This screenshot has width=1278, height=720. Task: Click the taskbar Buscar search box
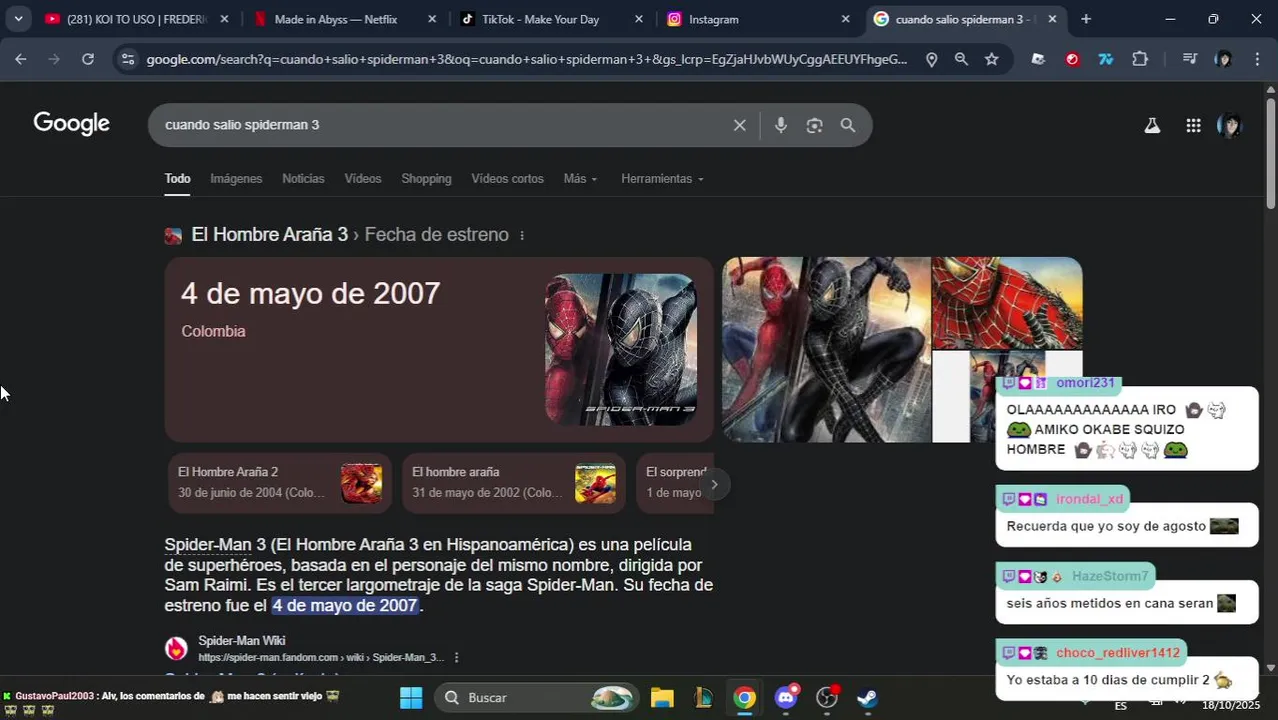click(x=537, y=697)
